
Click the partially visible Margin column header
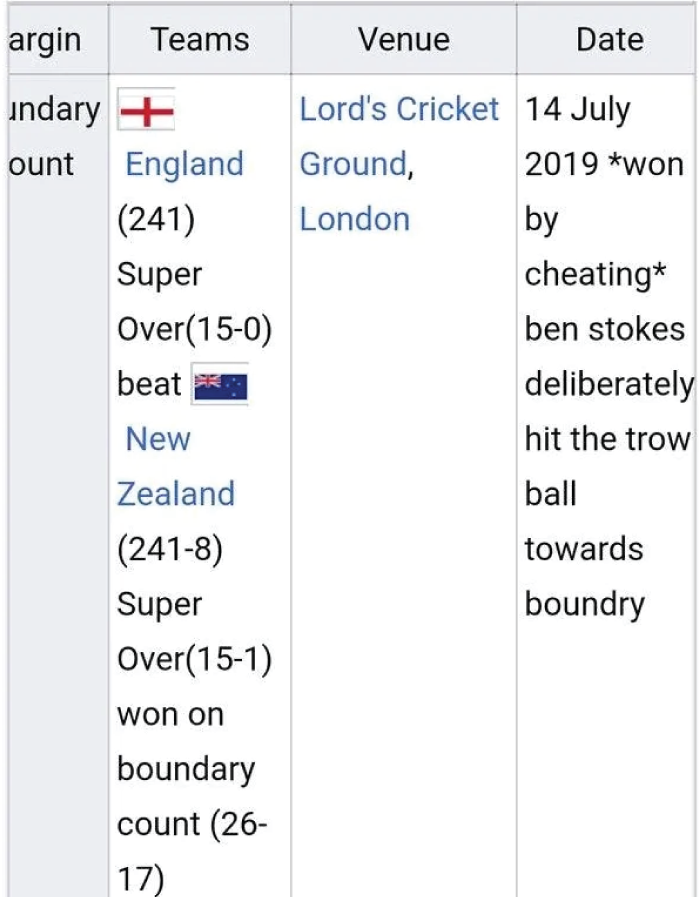click(45, 41)
